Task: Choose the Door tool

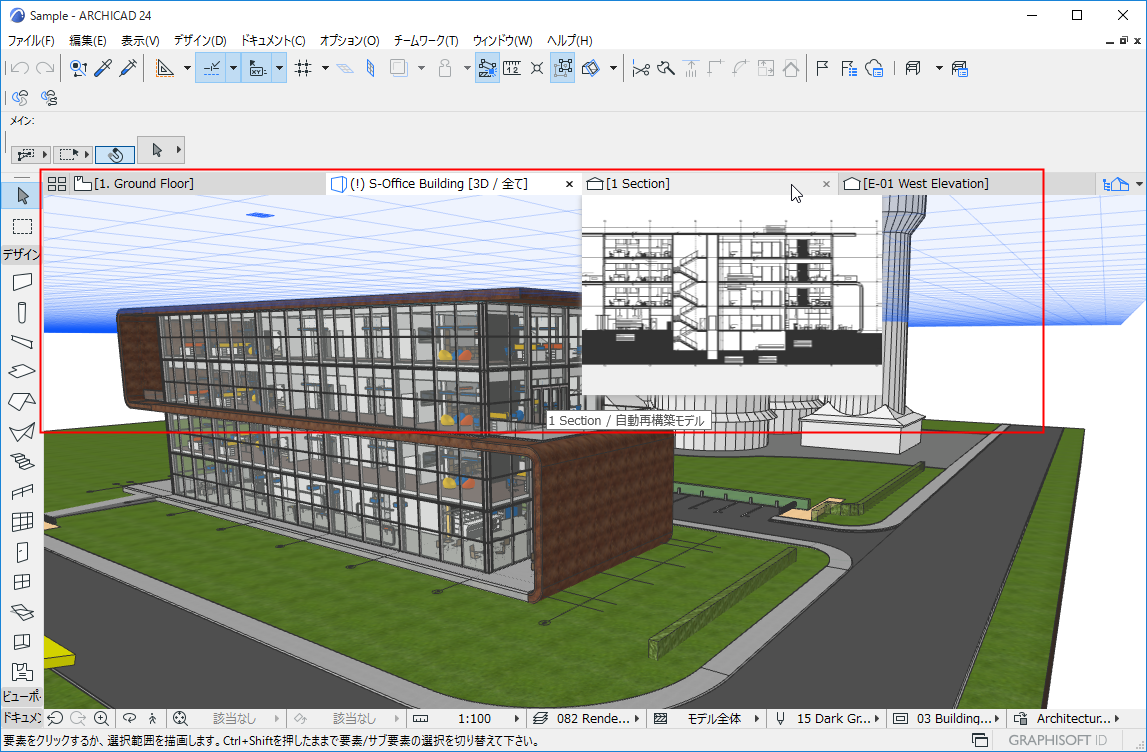Action: tap(22, 551)
